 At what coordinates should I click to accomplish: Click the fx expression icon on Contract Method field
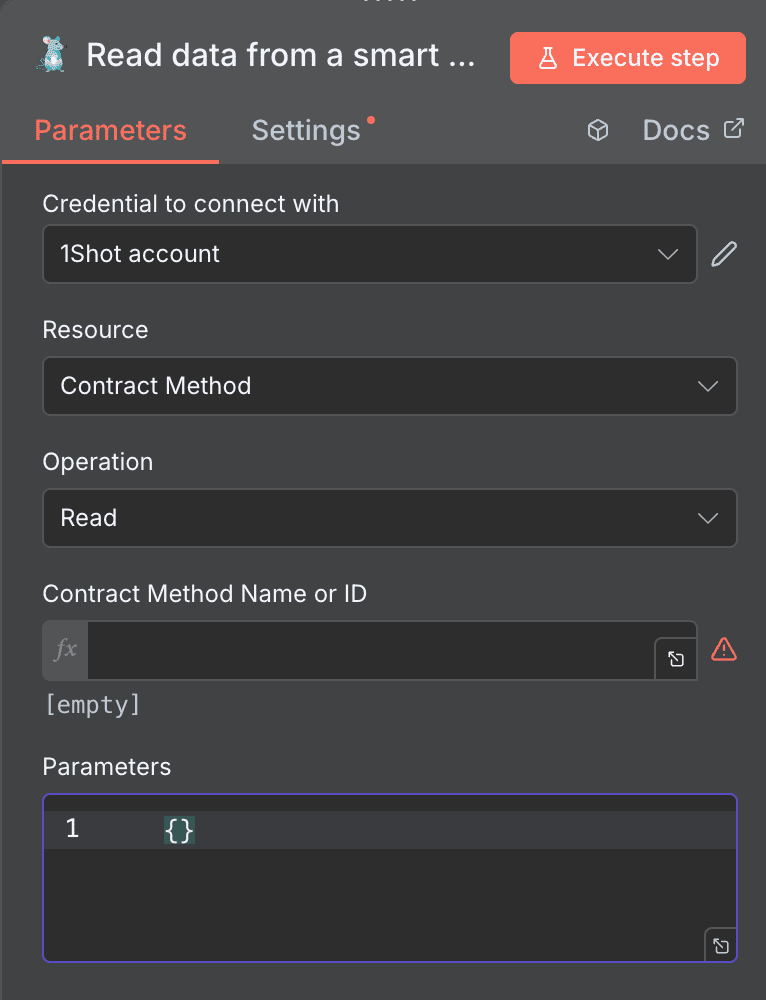(64, 649)
